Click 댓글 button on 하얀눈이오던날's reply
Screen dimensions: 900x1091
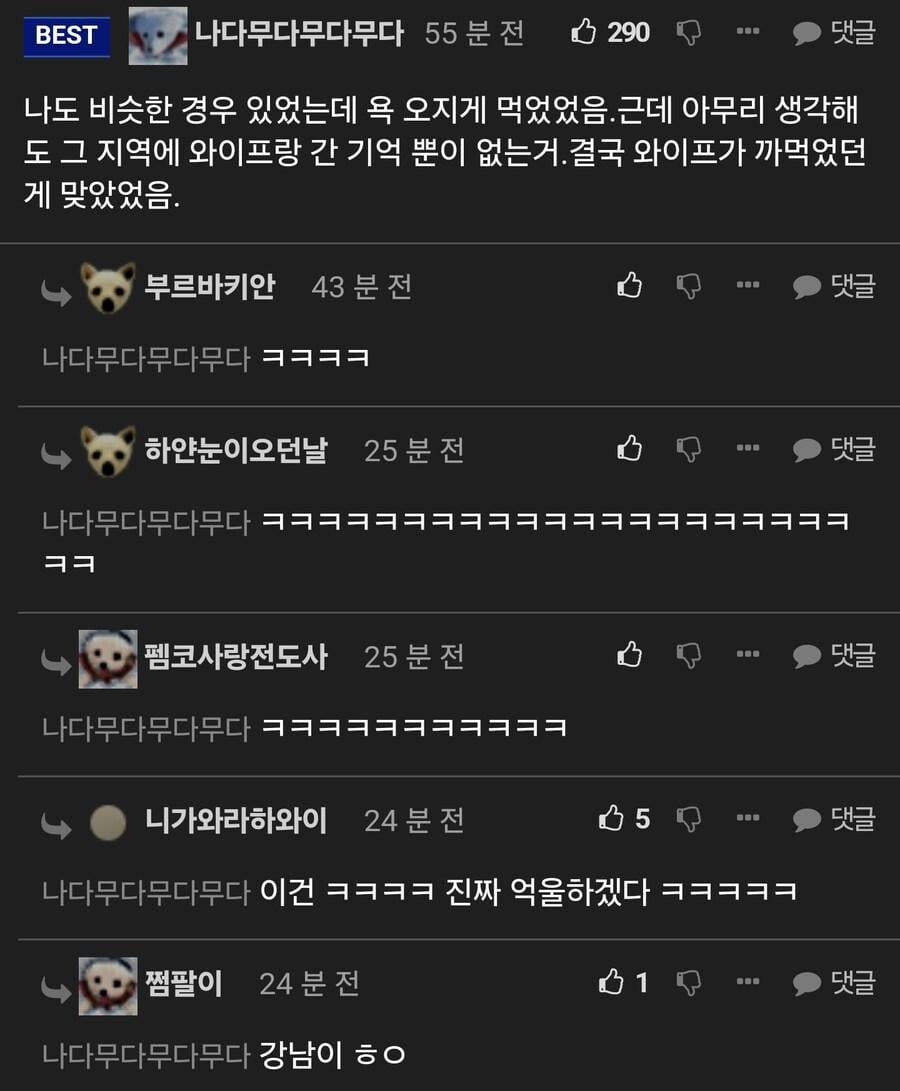834,449
